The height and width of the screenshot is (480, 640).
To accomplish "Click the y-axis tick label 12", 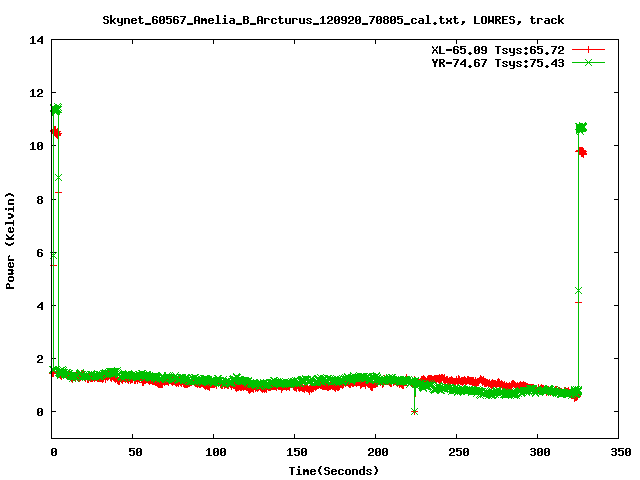I will [36, 93].
